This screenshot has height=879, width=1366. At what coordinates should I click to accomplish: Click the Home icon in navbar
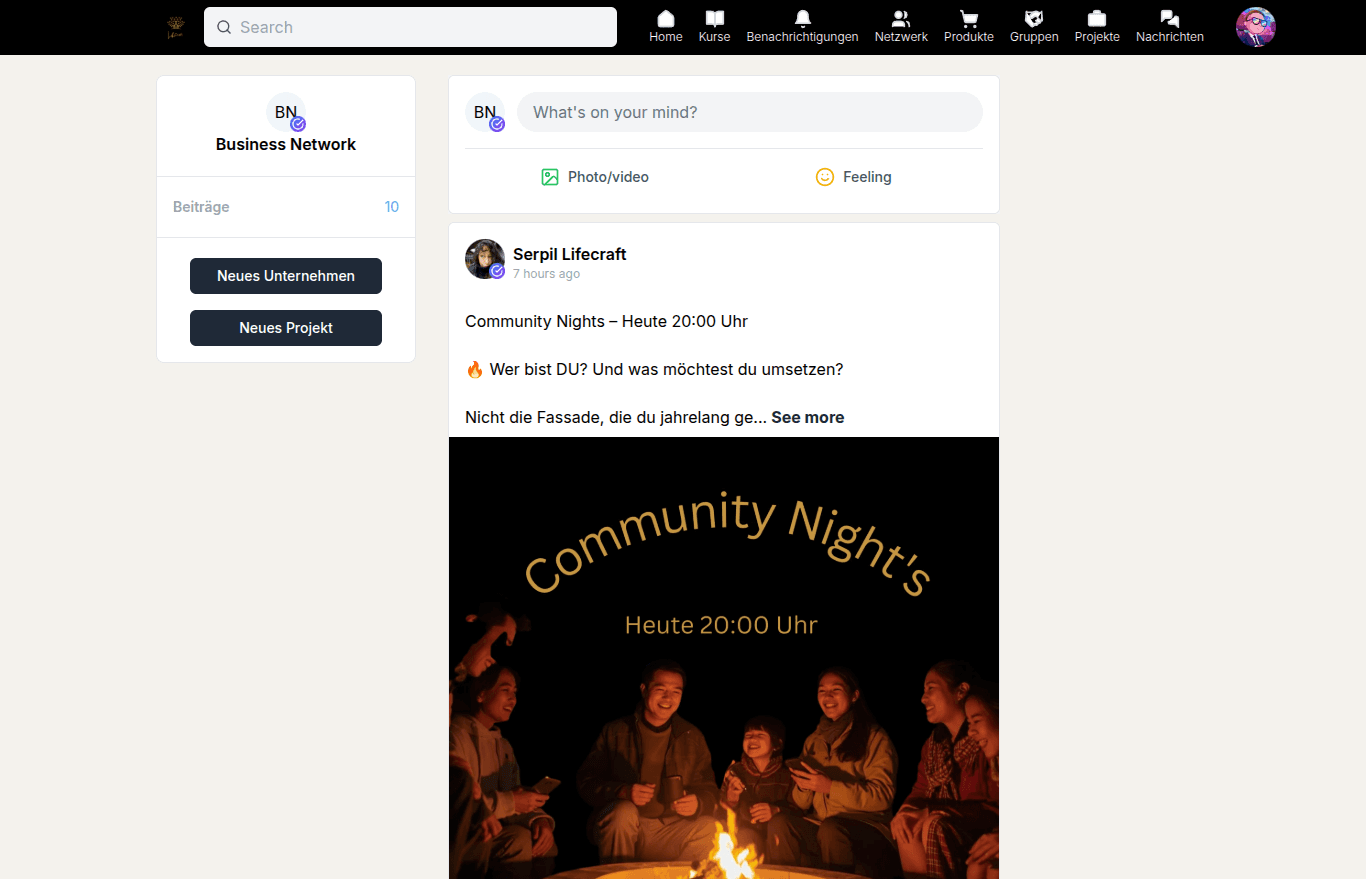pos(665,19)
